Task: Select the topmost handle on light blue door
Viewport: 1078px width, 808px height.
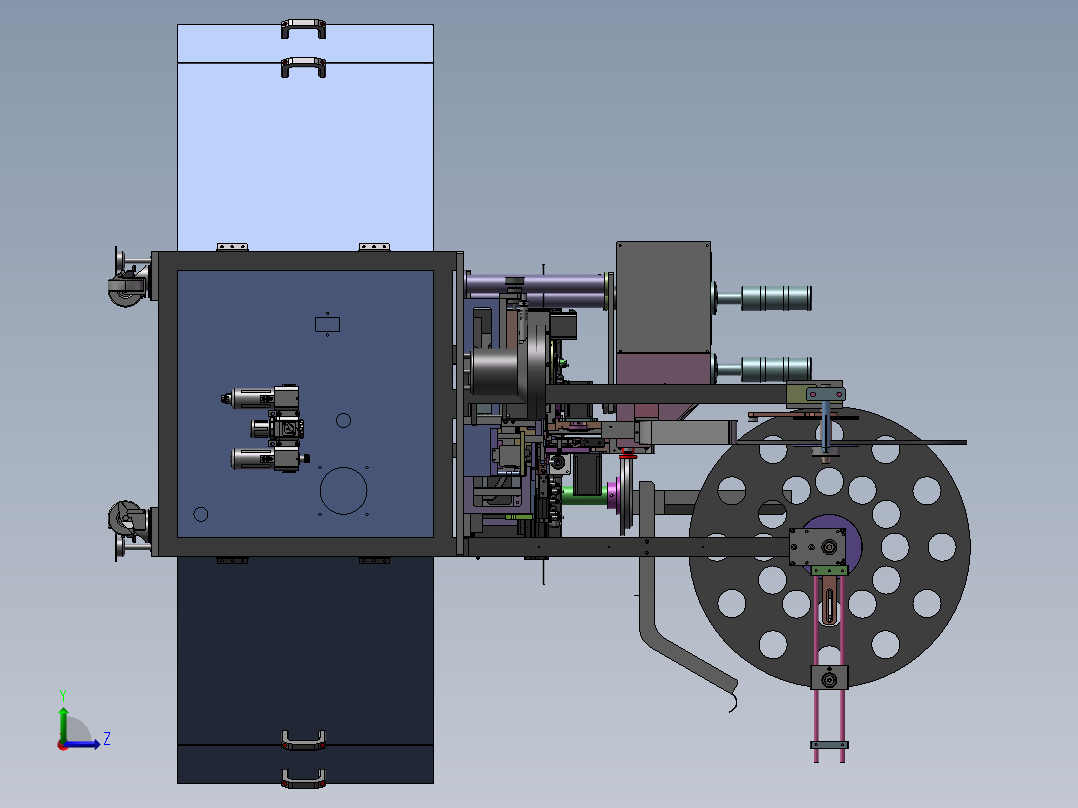Action: coord(303,28)
